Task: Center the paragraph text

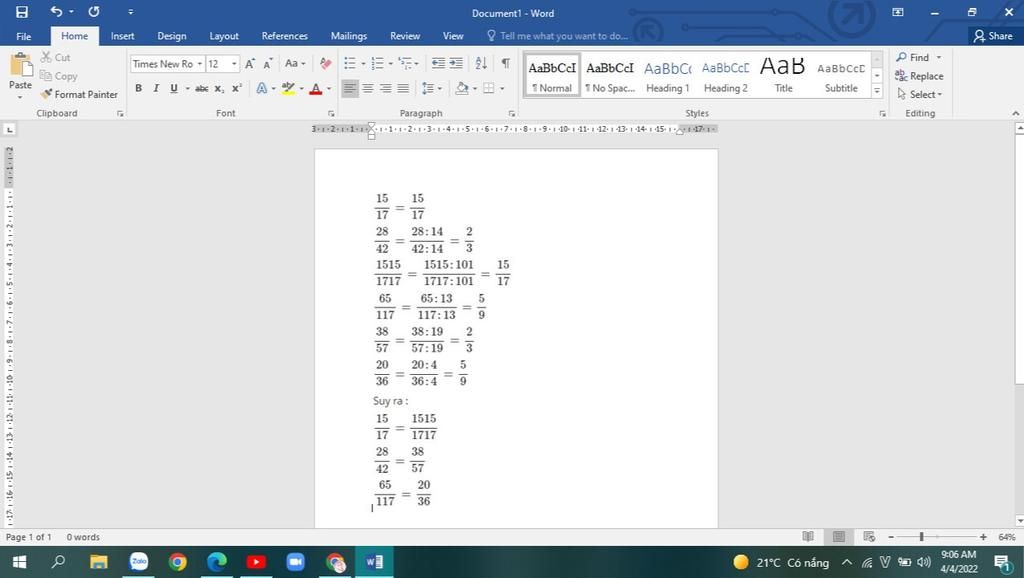Action: [368, 88]
